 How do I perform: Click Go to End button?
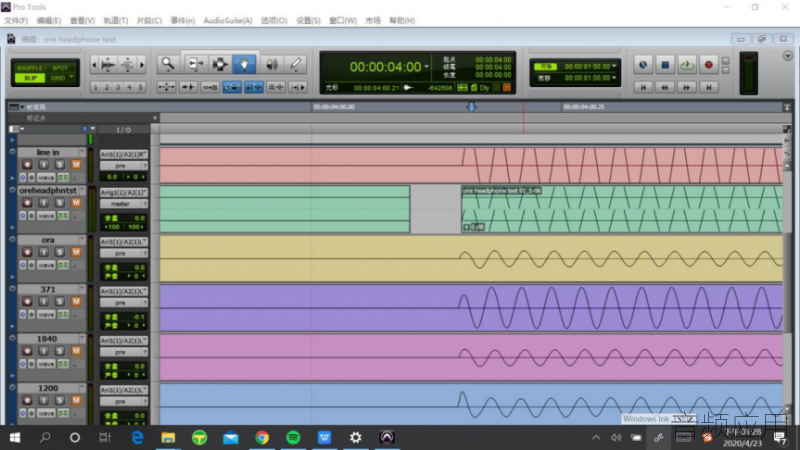(x=708, y=88)
